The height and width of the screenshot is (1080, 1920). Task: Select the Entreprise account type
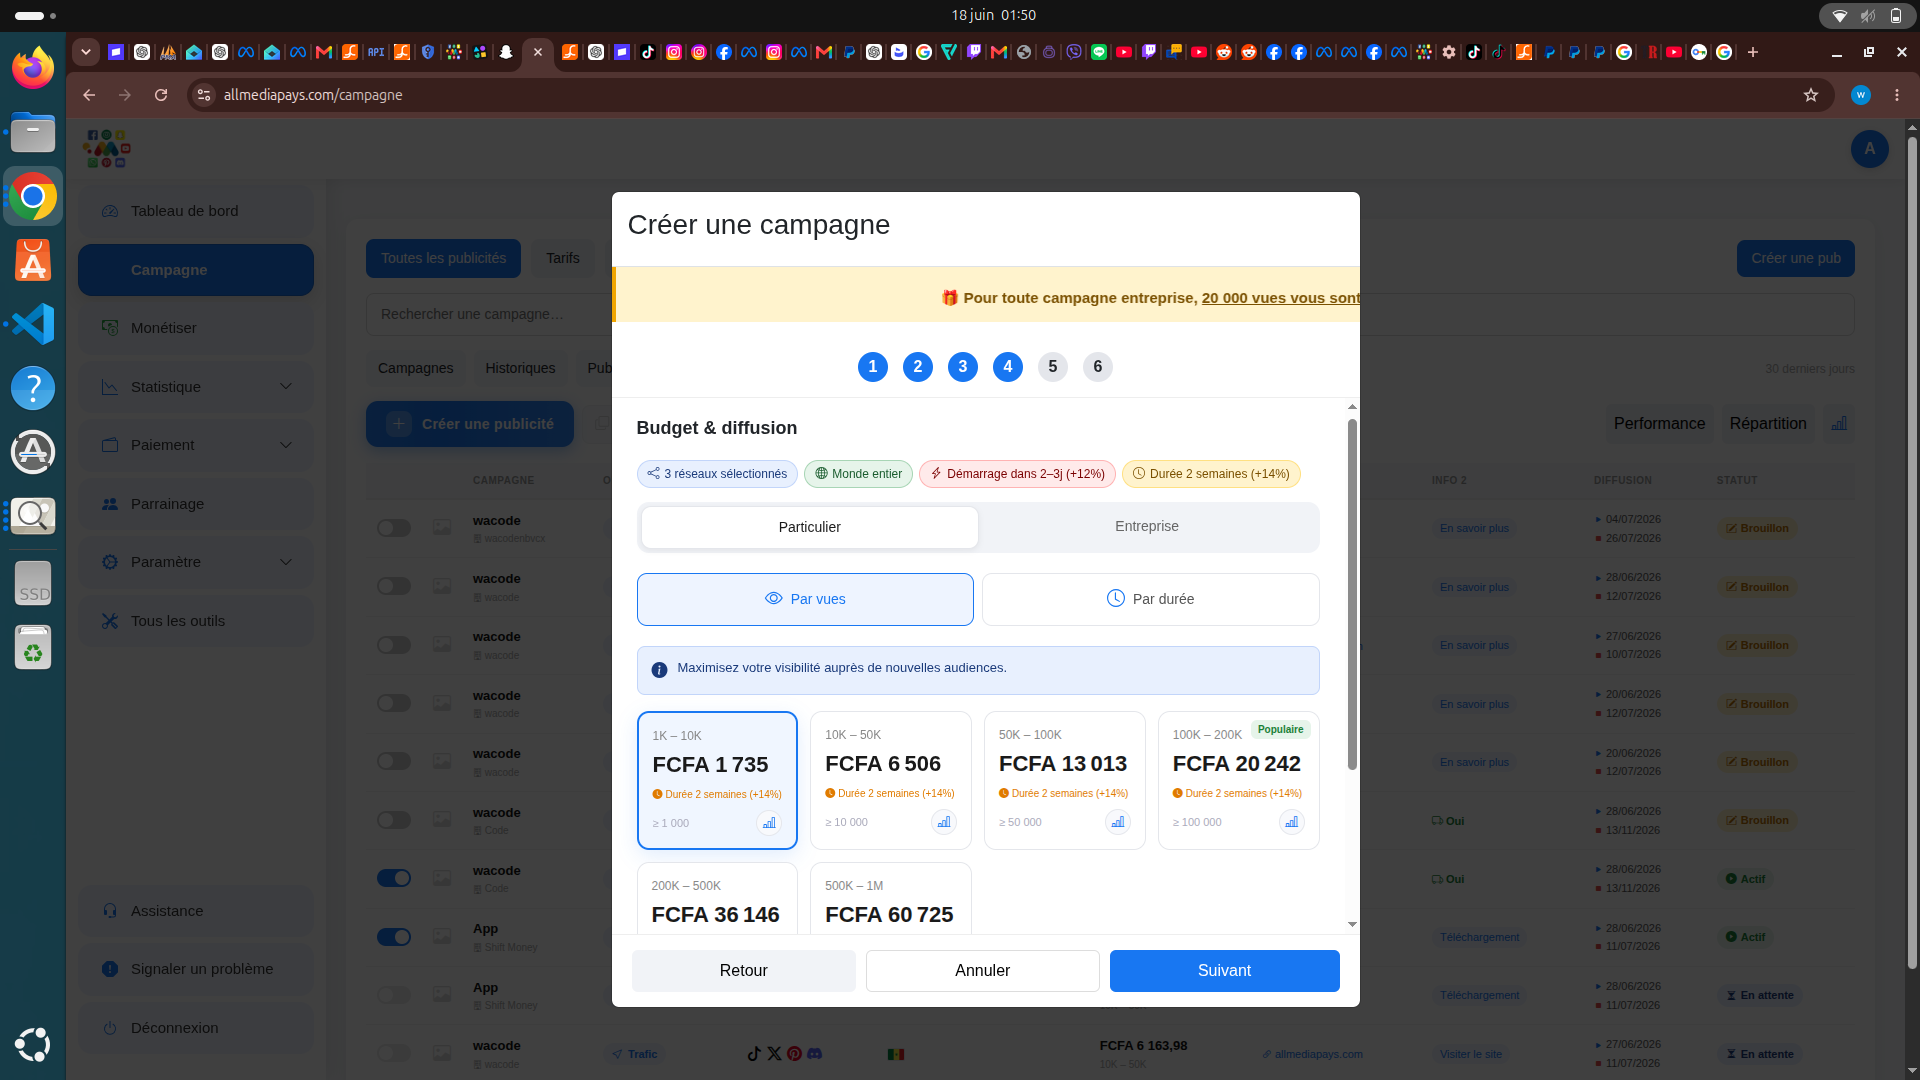click(1147, 527)
